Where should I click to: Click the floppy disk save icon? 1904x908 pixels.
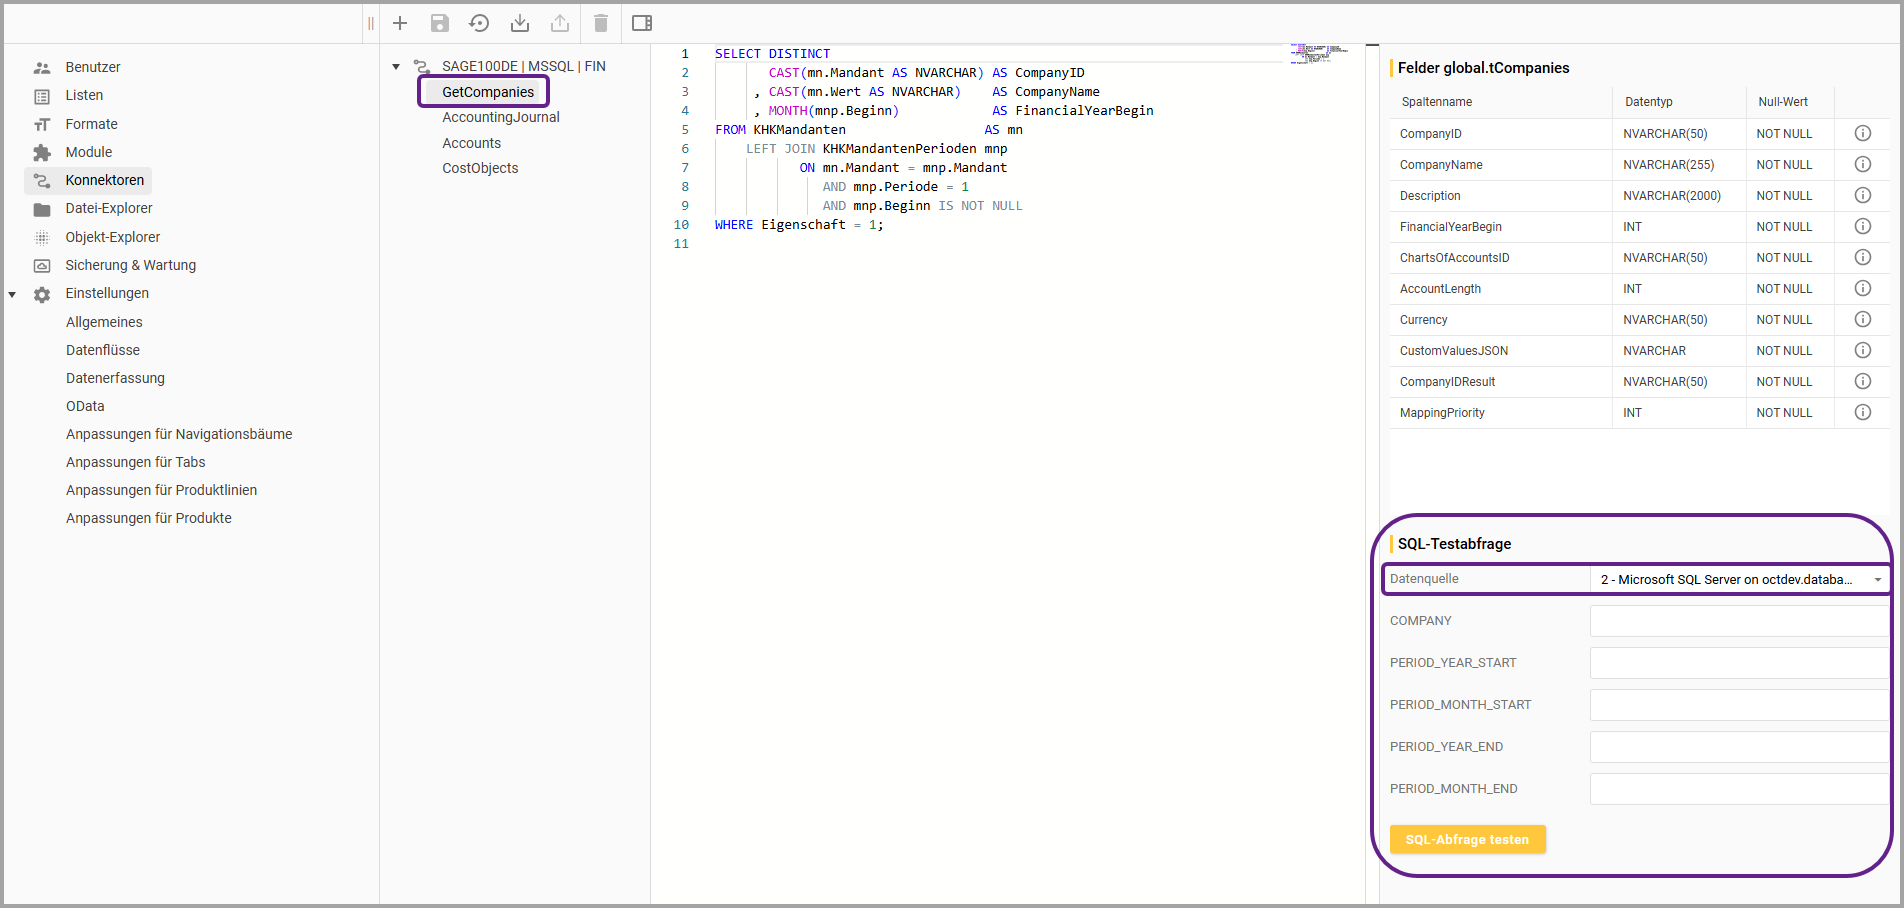point(440,23)
